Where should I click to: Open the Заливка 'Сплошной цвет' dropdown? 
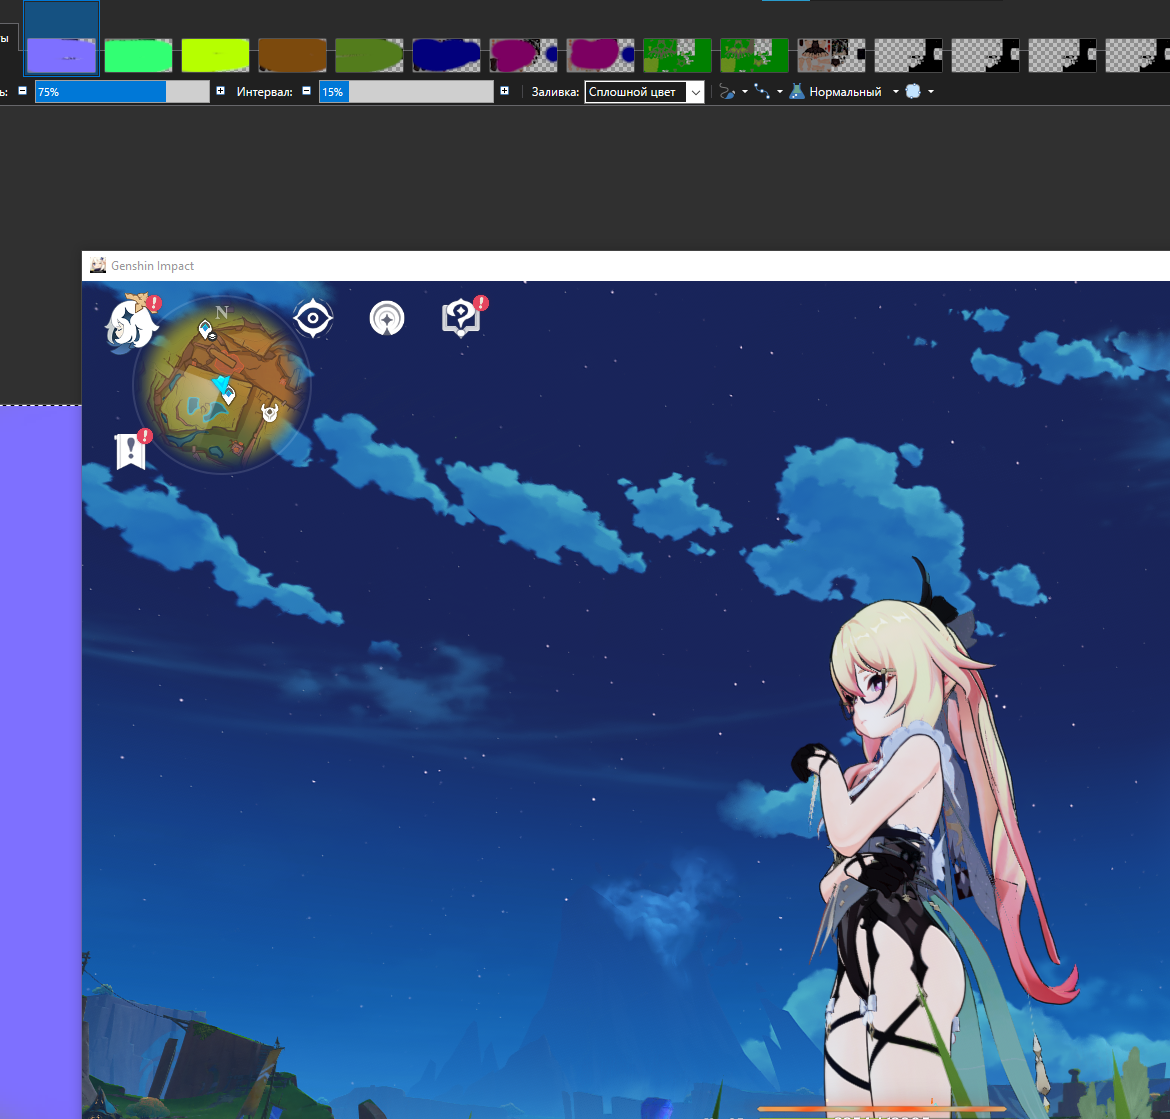click(644, 92)
